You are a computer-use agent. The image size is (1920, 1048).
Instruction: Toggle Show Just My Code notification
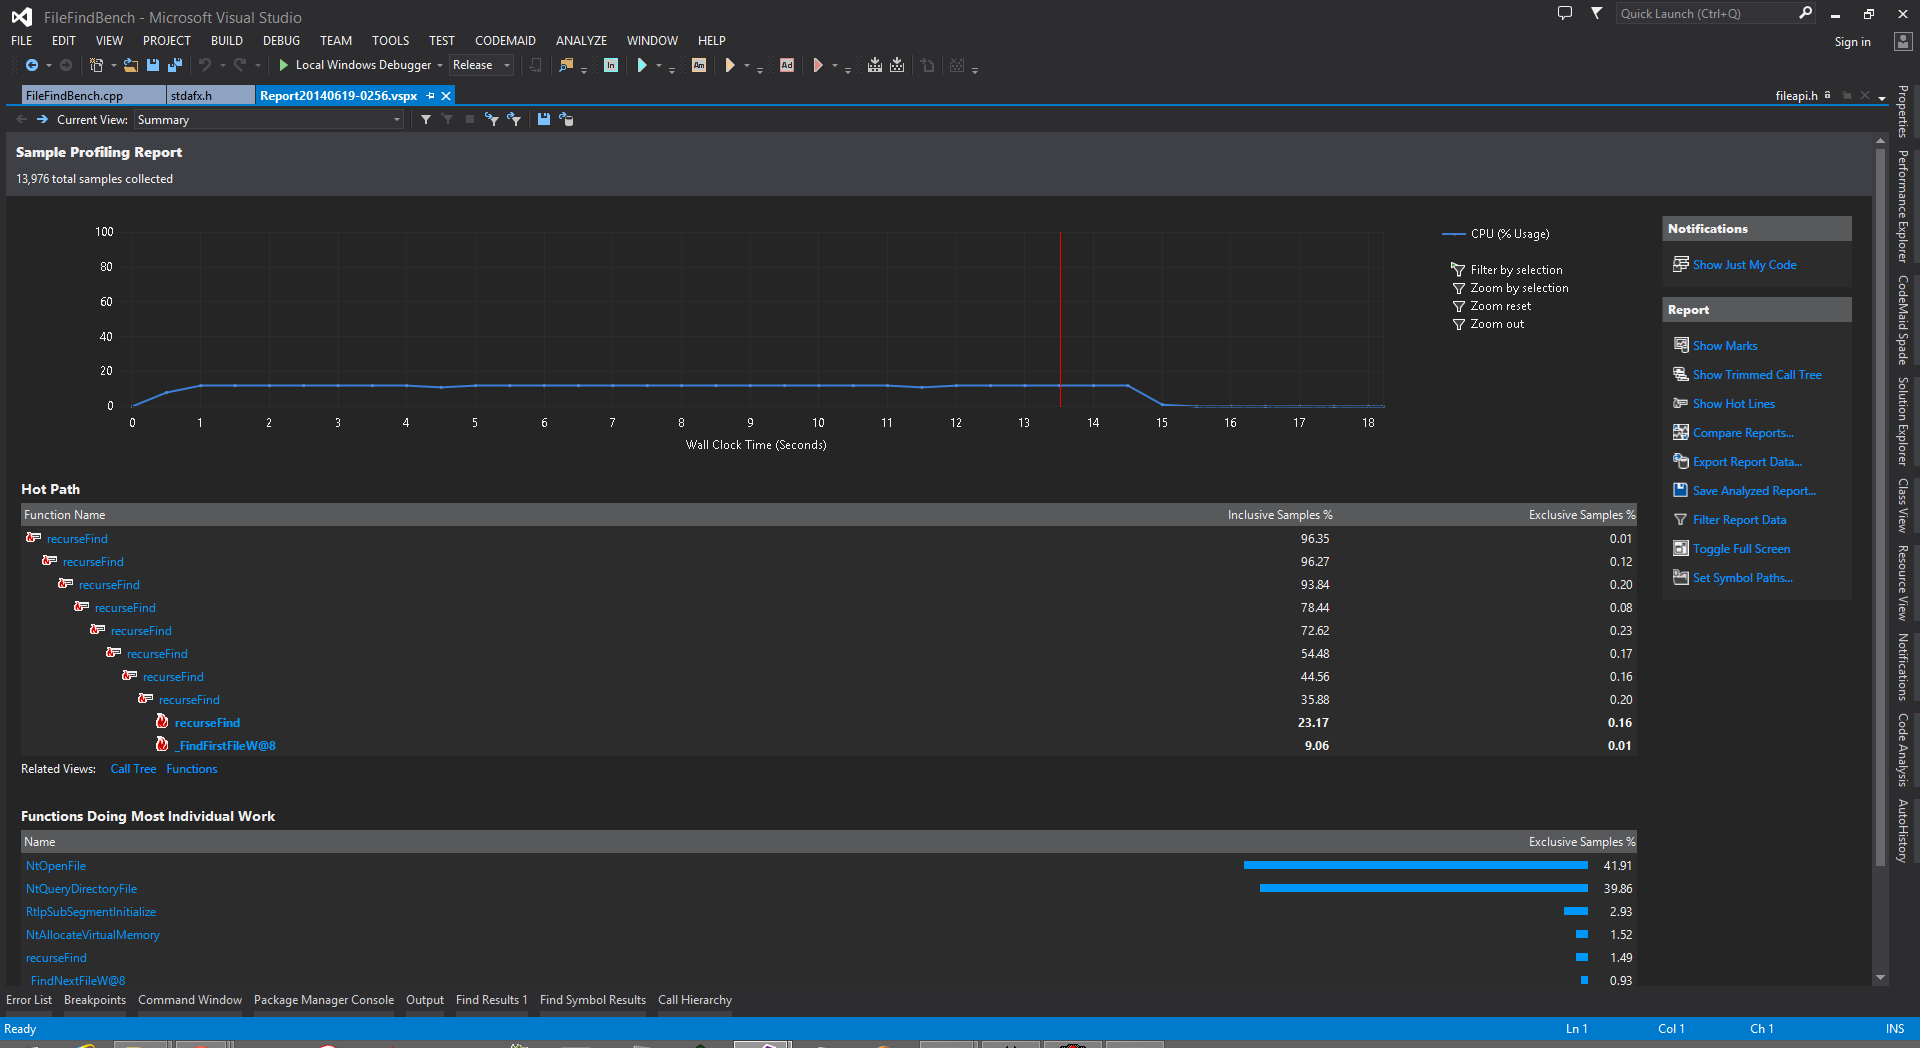click(1744, 265)
